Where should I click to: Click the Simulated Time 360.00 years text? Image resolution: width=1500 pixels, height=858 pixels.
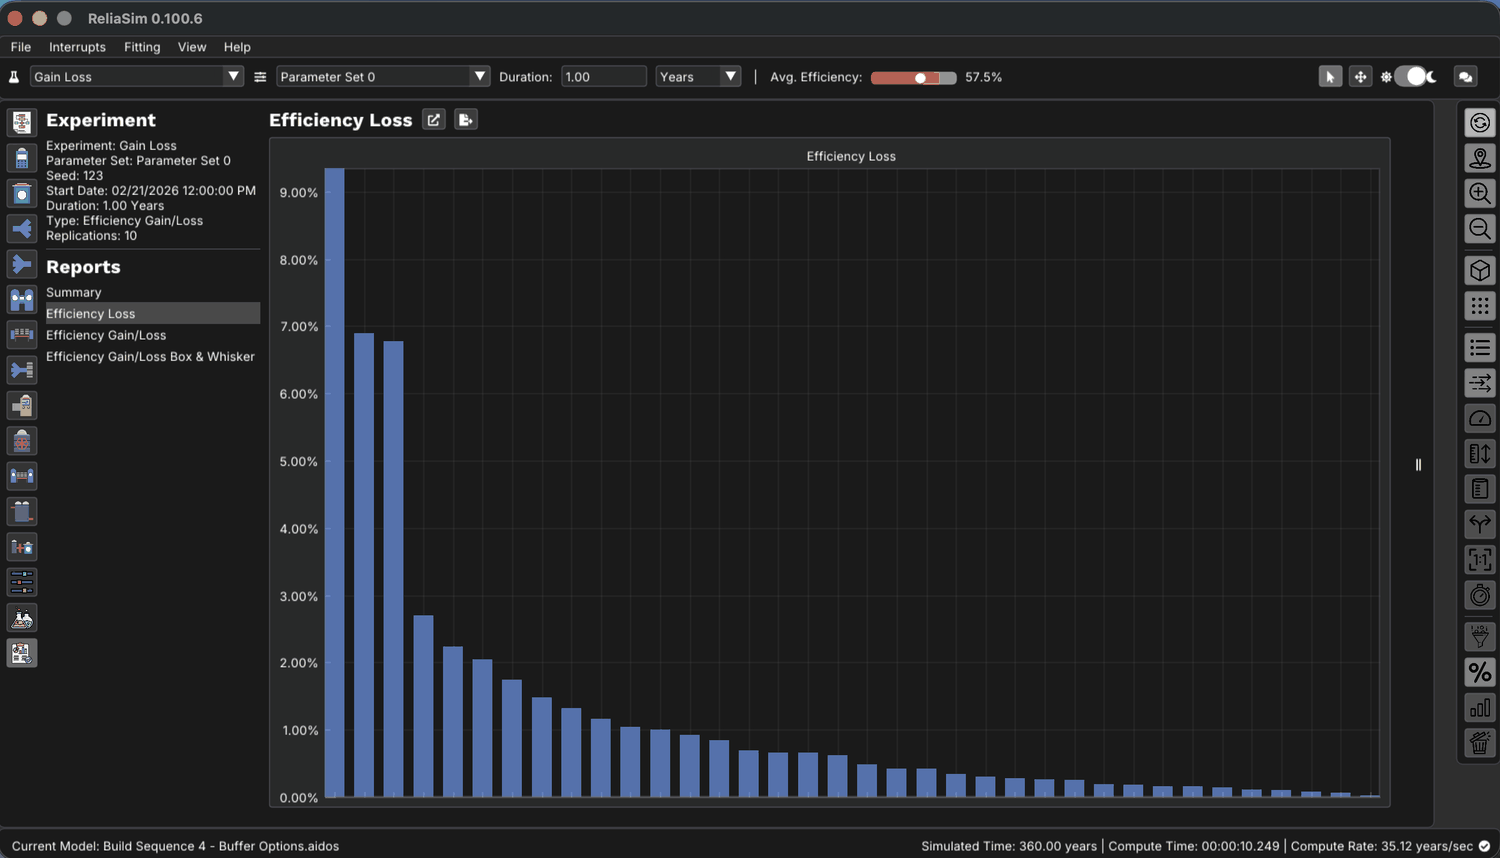click(1009, 846)
